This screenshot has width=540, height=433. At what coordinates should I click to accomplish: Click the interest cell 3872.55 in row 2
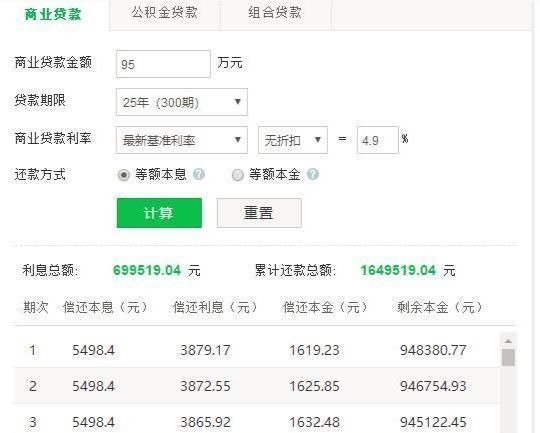click(206, 386)
